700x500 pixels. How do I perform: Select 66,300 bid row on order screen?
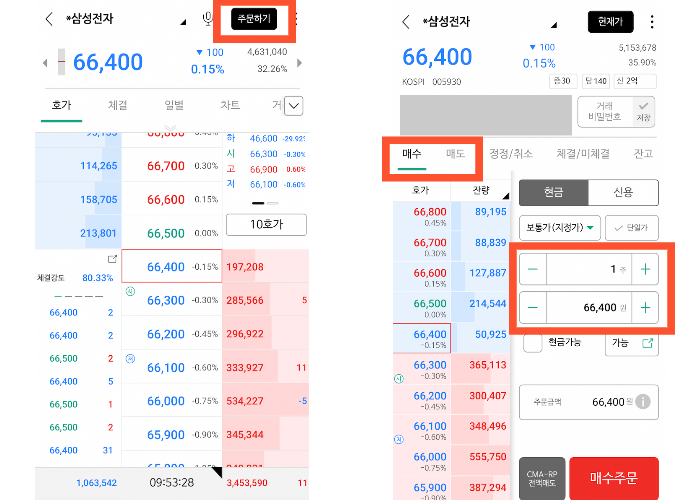[x=451, y=369]
